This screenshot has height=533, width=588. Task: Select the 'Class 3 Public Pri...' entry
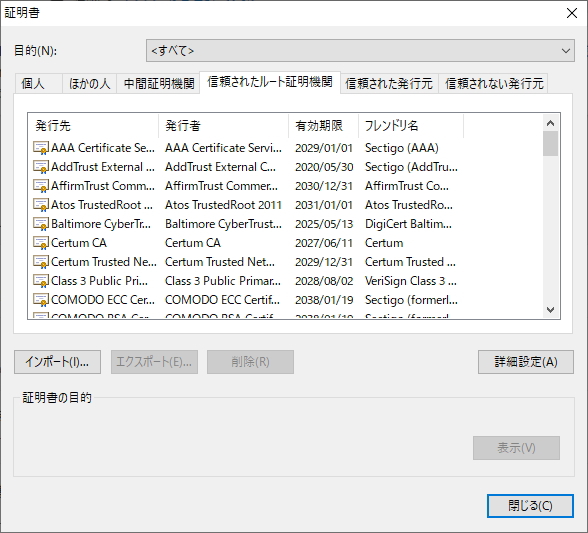coord(99,281)
